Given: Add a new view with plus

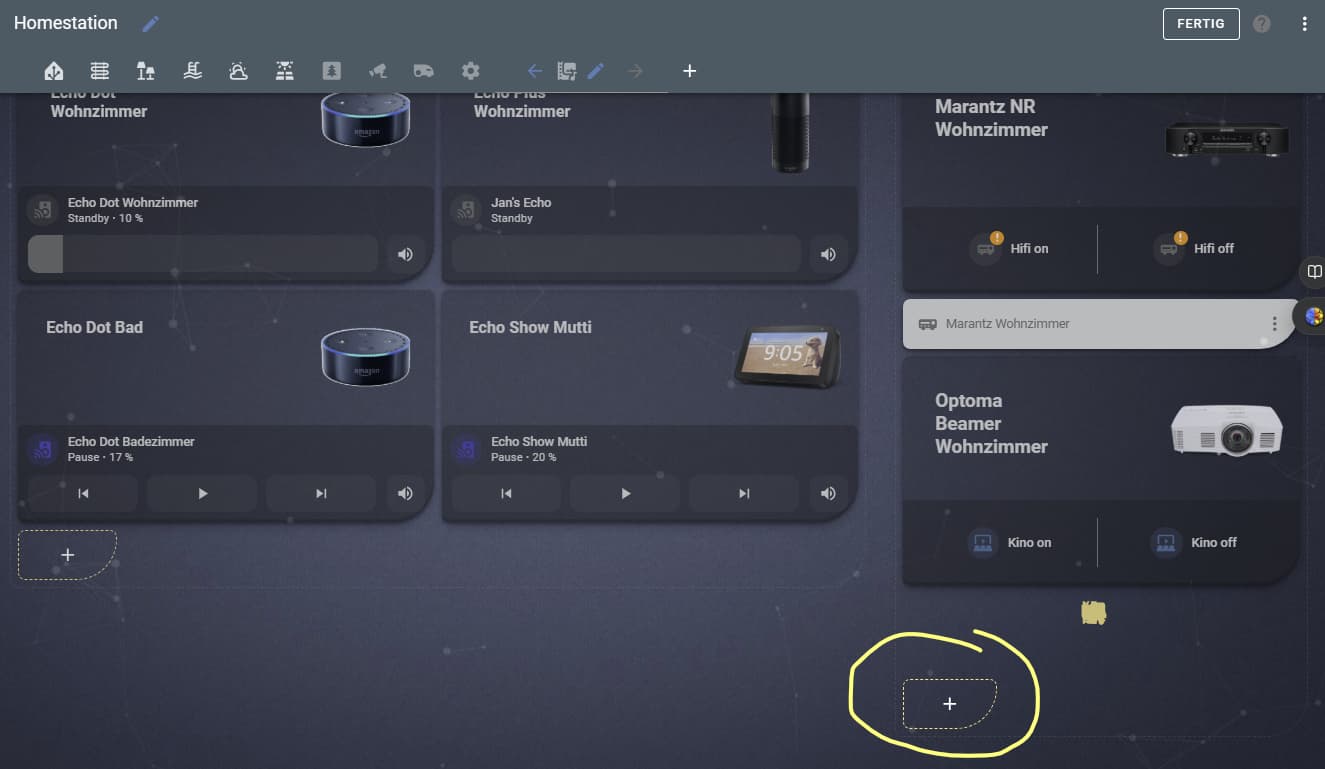Looking at the screenshot, I should (689, 71).
